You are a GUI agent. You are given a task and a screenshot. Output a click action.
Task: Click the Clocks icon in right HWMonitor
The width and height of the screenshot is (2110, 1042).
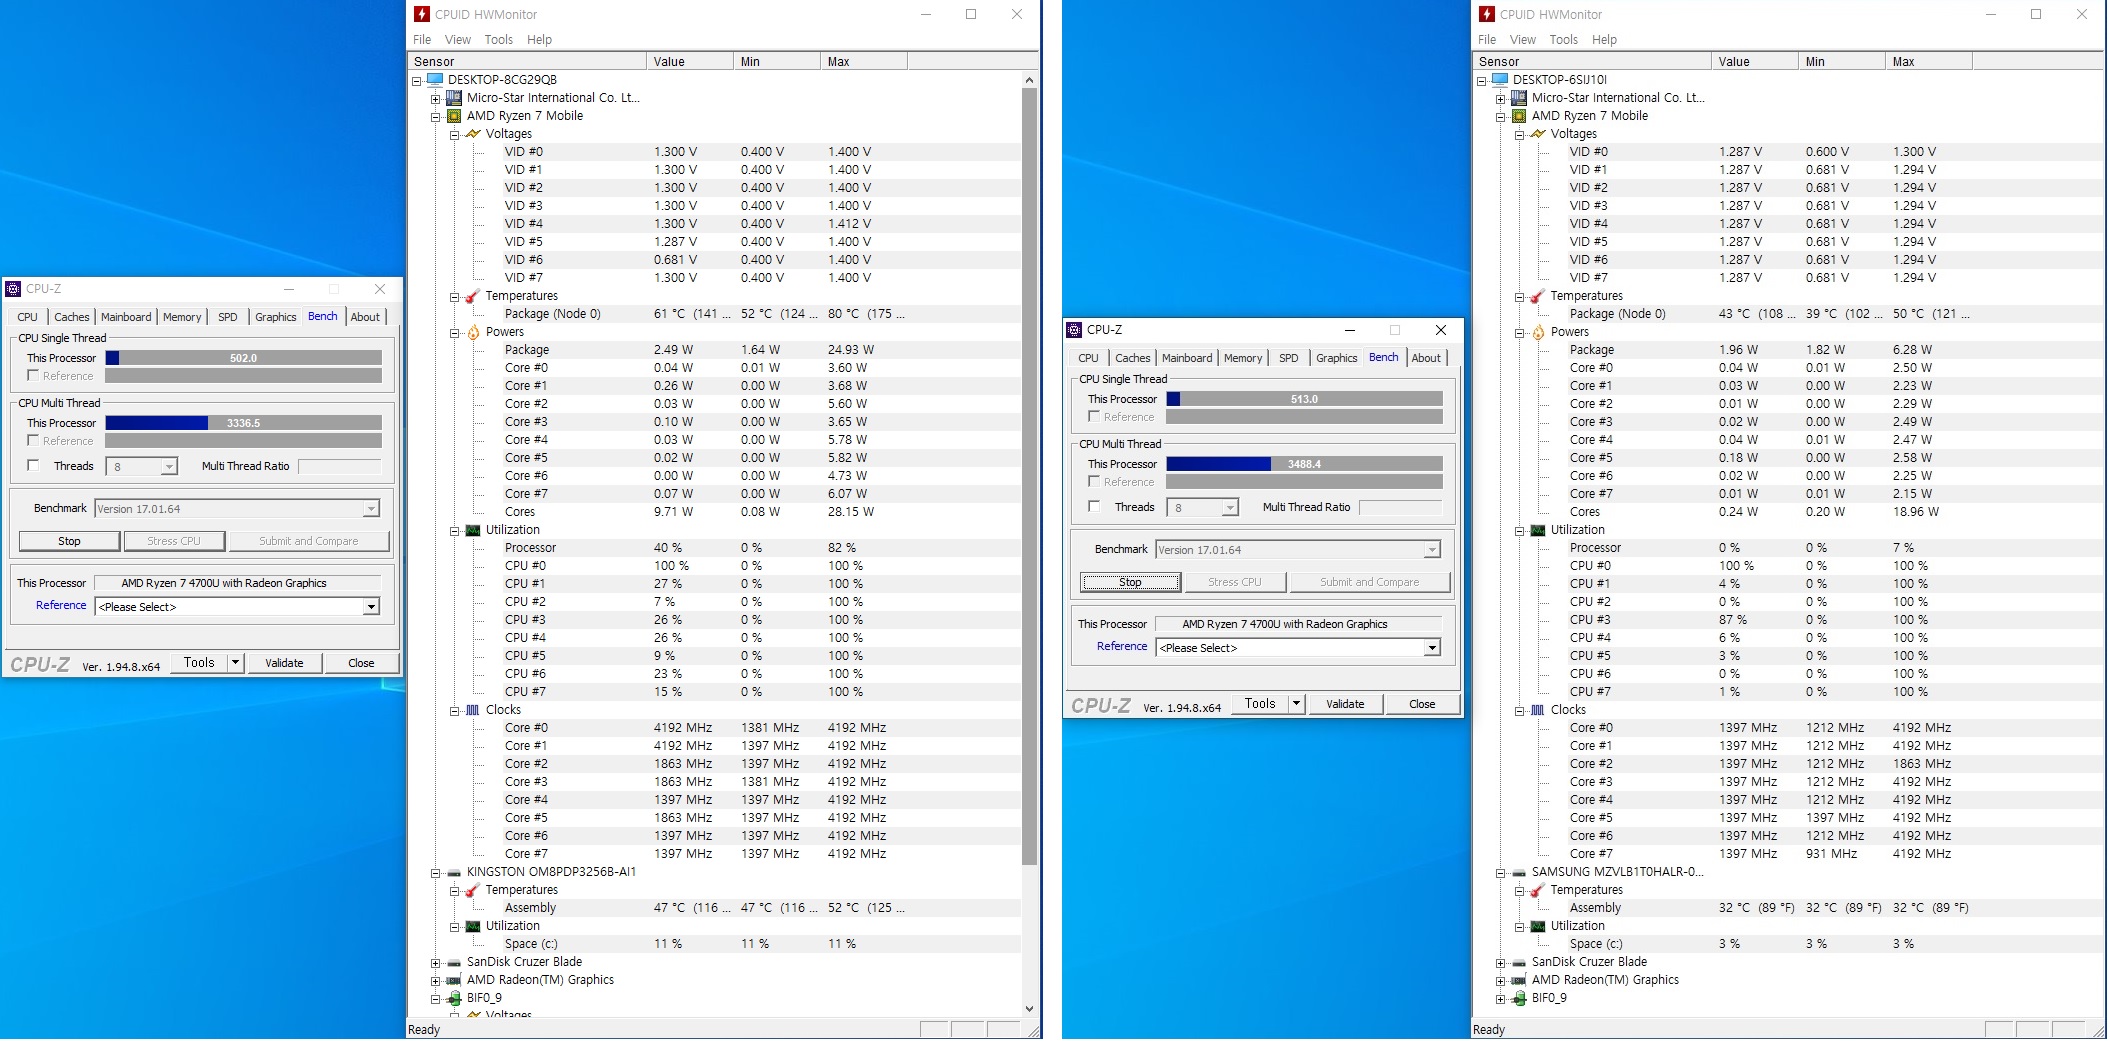click(1538, 710)
